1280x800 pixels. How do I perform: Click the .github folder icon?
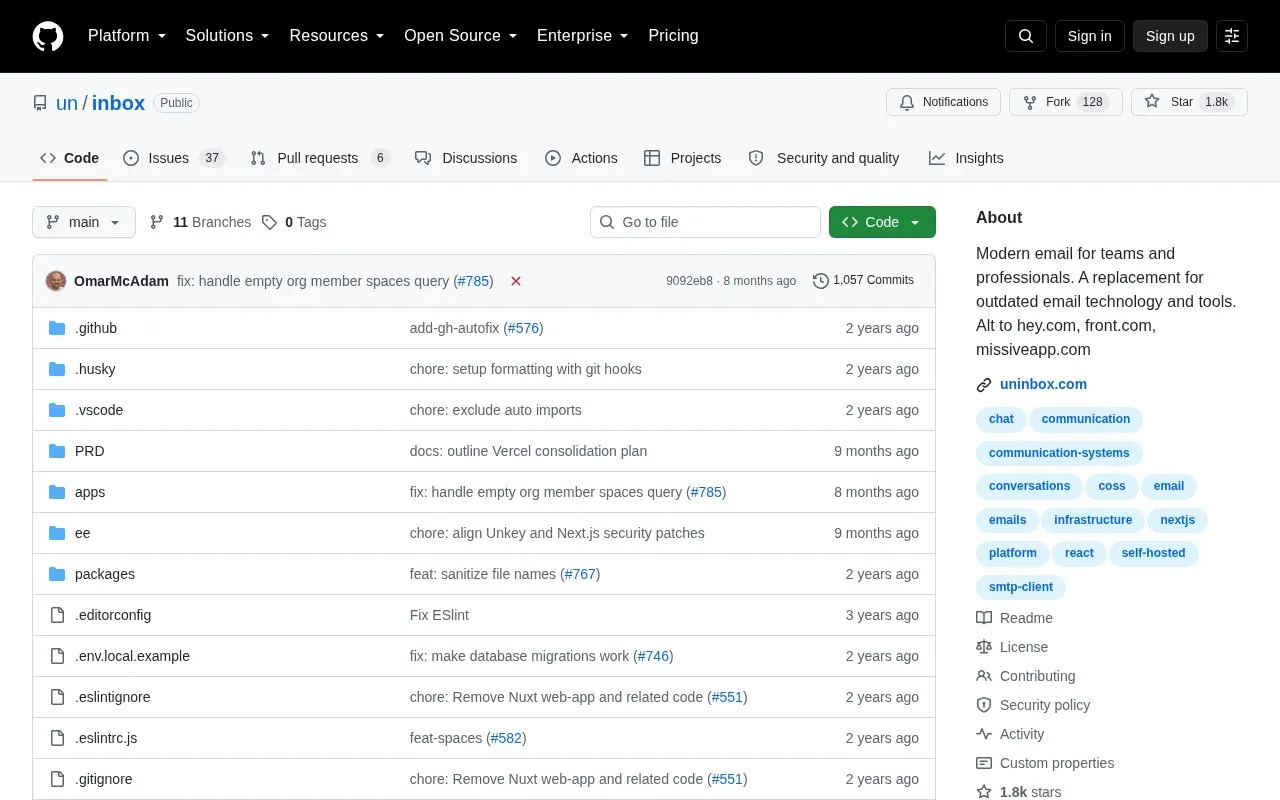coord(57,328)
